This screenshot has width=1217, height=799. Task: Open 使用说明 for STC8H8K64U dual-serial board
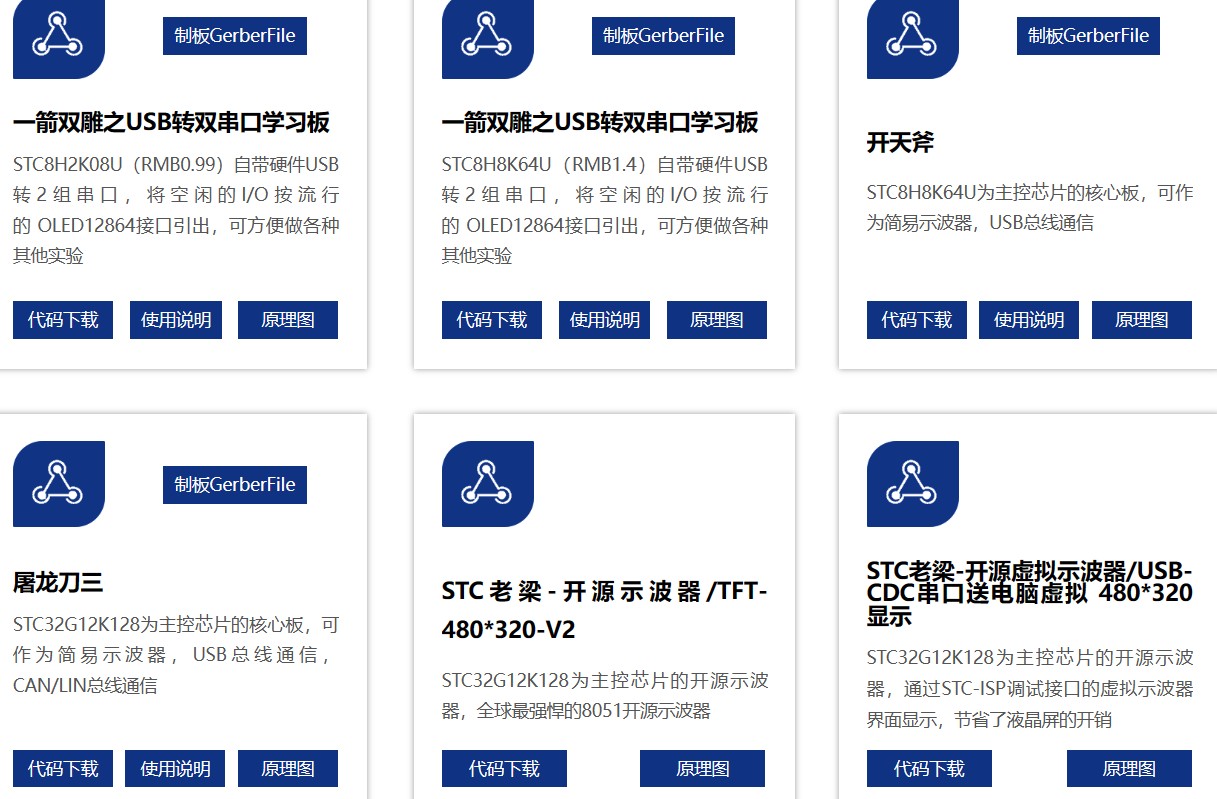pyautogui.click(x=604, y=320)
